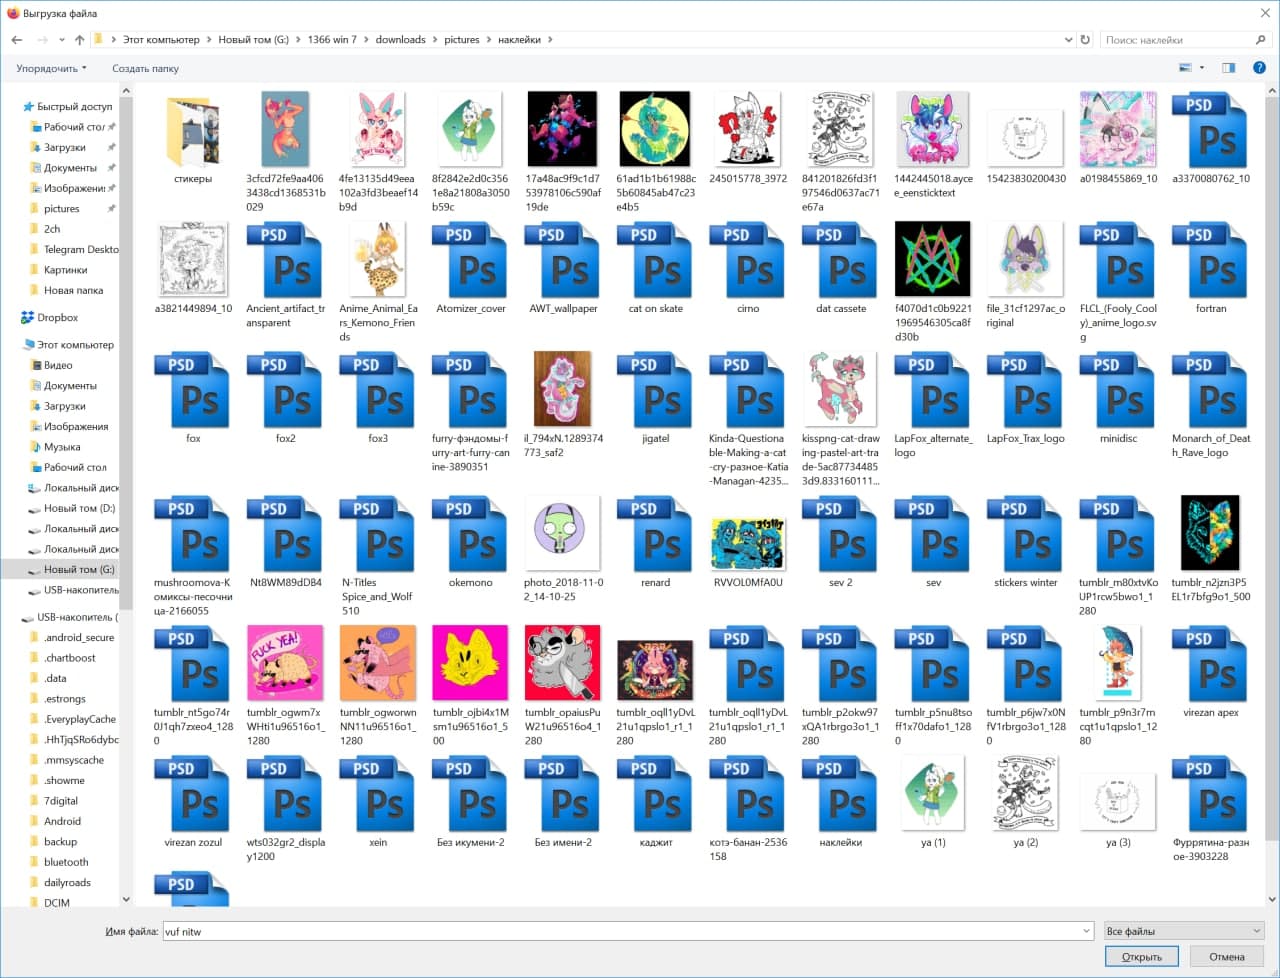Select the okemono PSD file icon
The height and width of the screenshot is (978, 1280).
click(x=471, y=535)
